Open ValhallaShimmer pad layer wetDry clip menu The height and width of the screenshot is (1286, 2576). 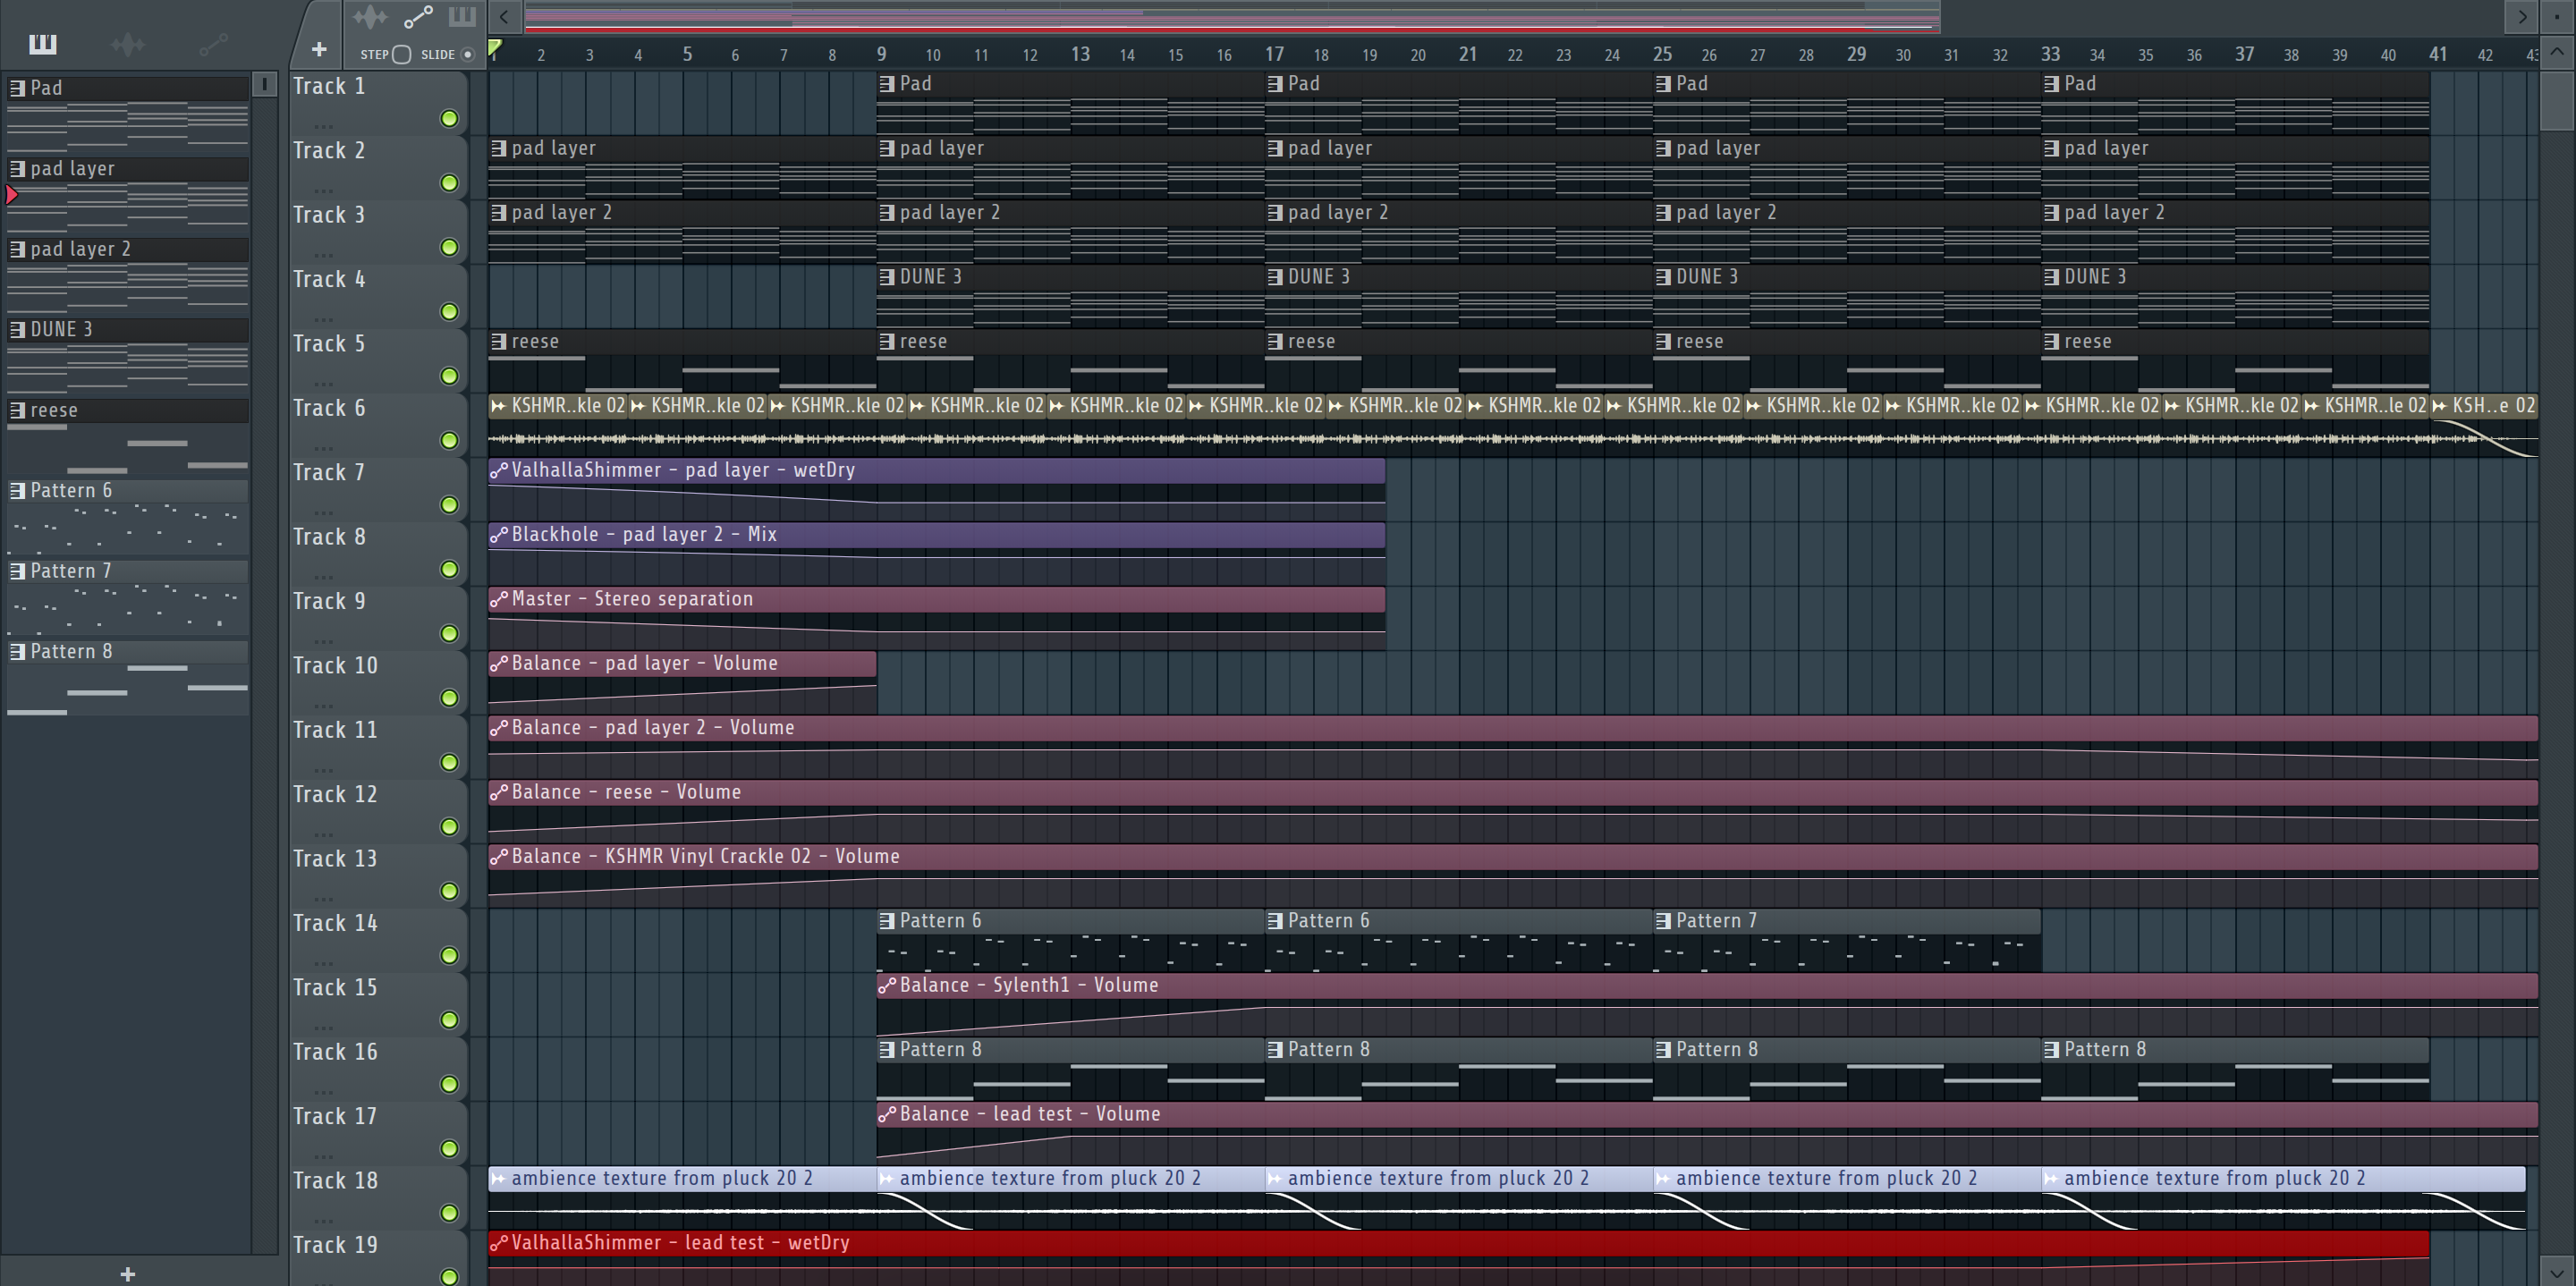coord(498,471)
